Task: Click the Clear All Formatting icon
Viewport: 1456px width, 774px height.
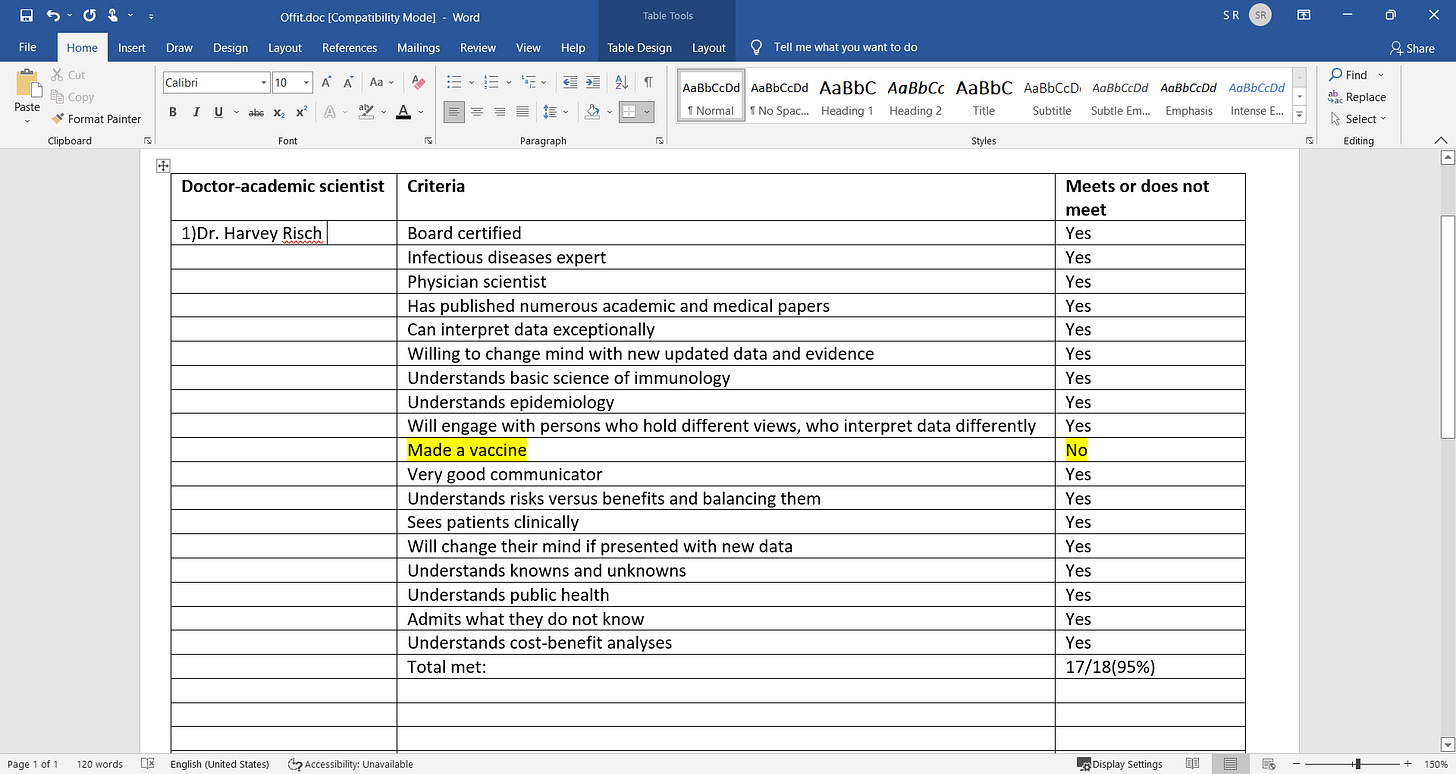Action: tap(418, 82)
